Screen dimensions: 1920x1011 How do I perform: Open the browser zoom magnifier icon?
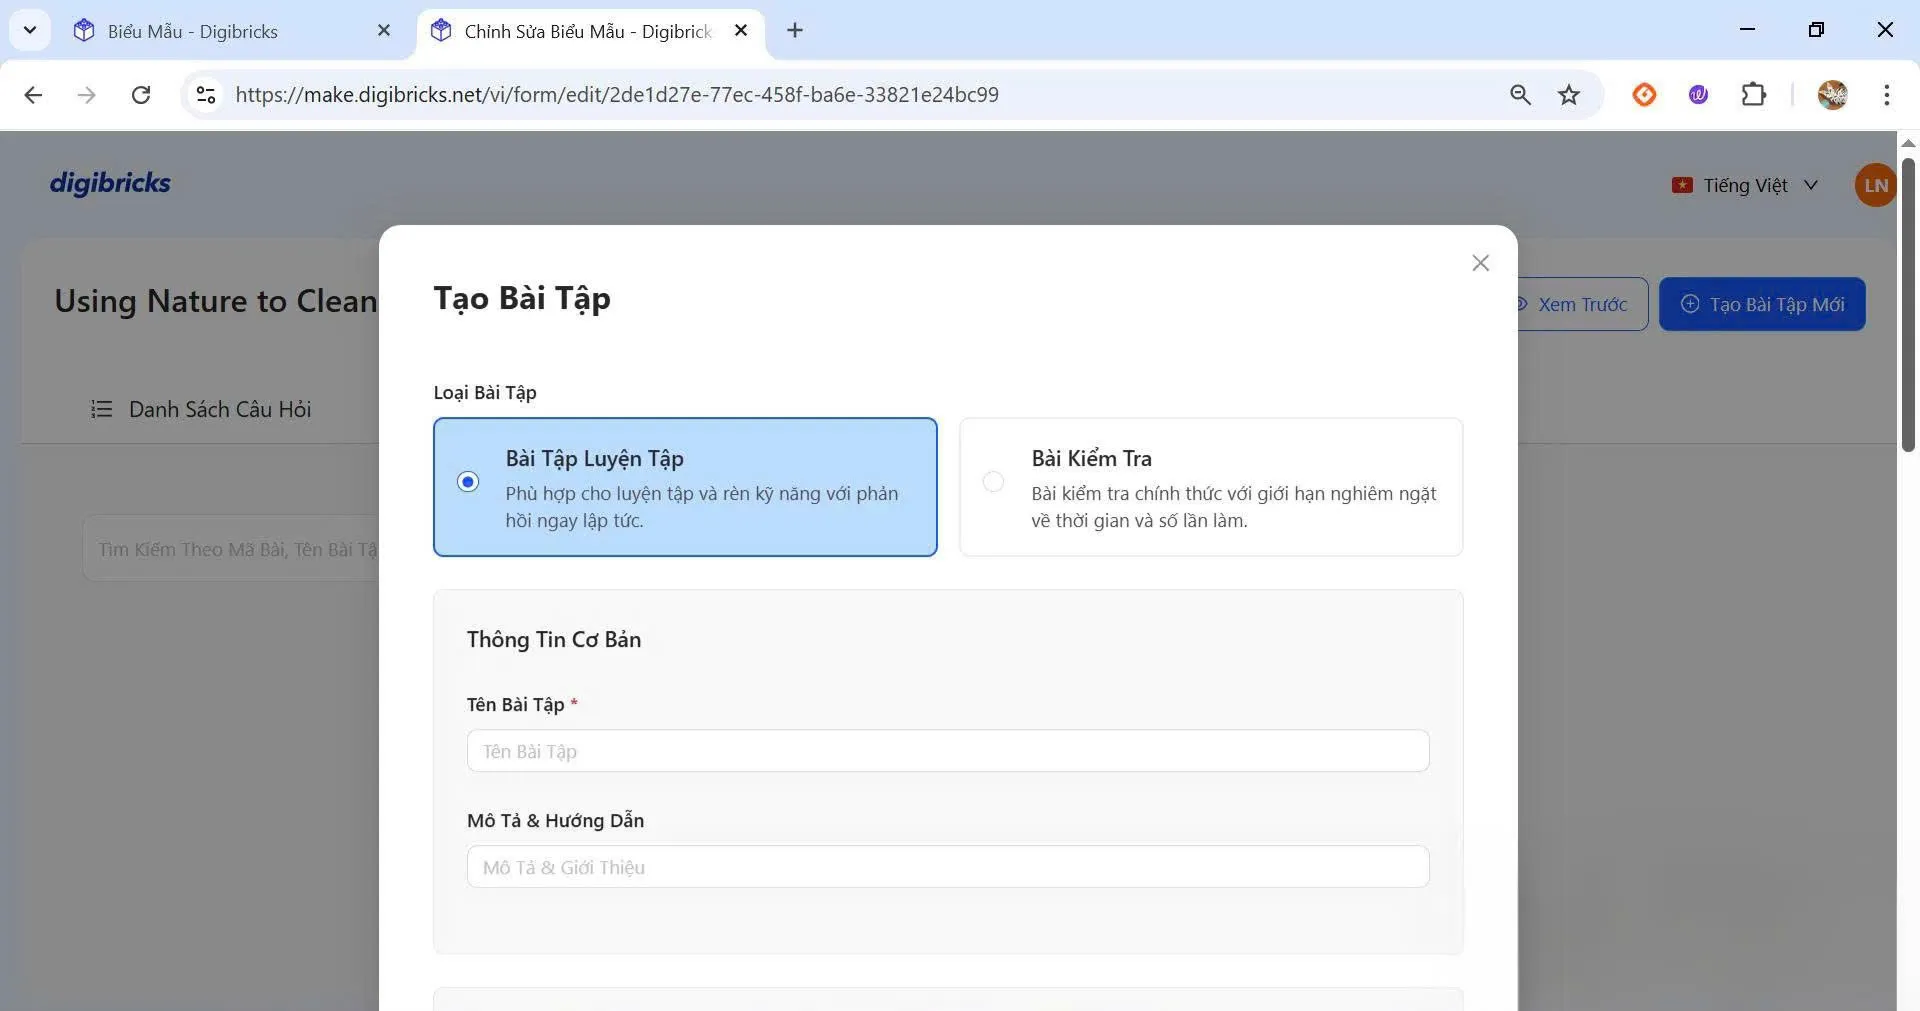(1520, 95)
